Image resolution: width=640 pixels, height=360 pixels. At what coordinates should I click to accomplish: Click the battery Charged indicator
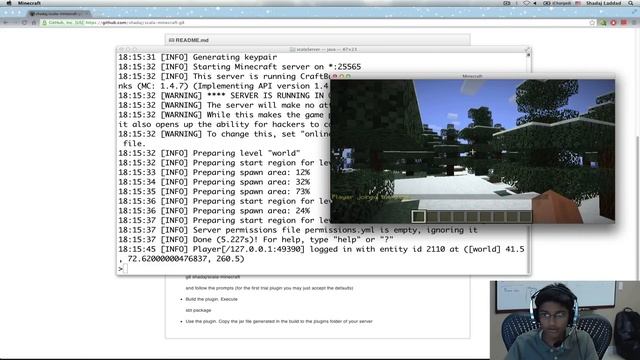[x=557, y=3]
